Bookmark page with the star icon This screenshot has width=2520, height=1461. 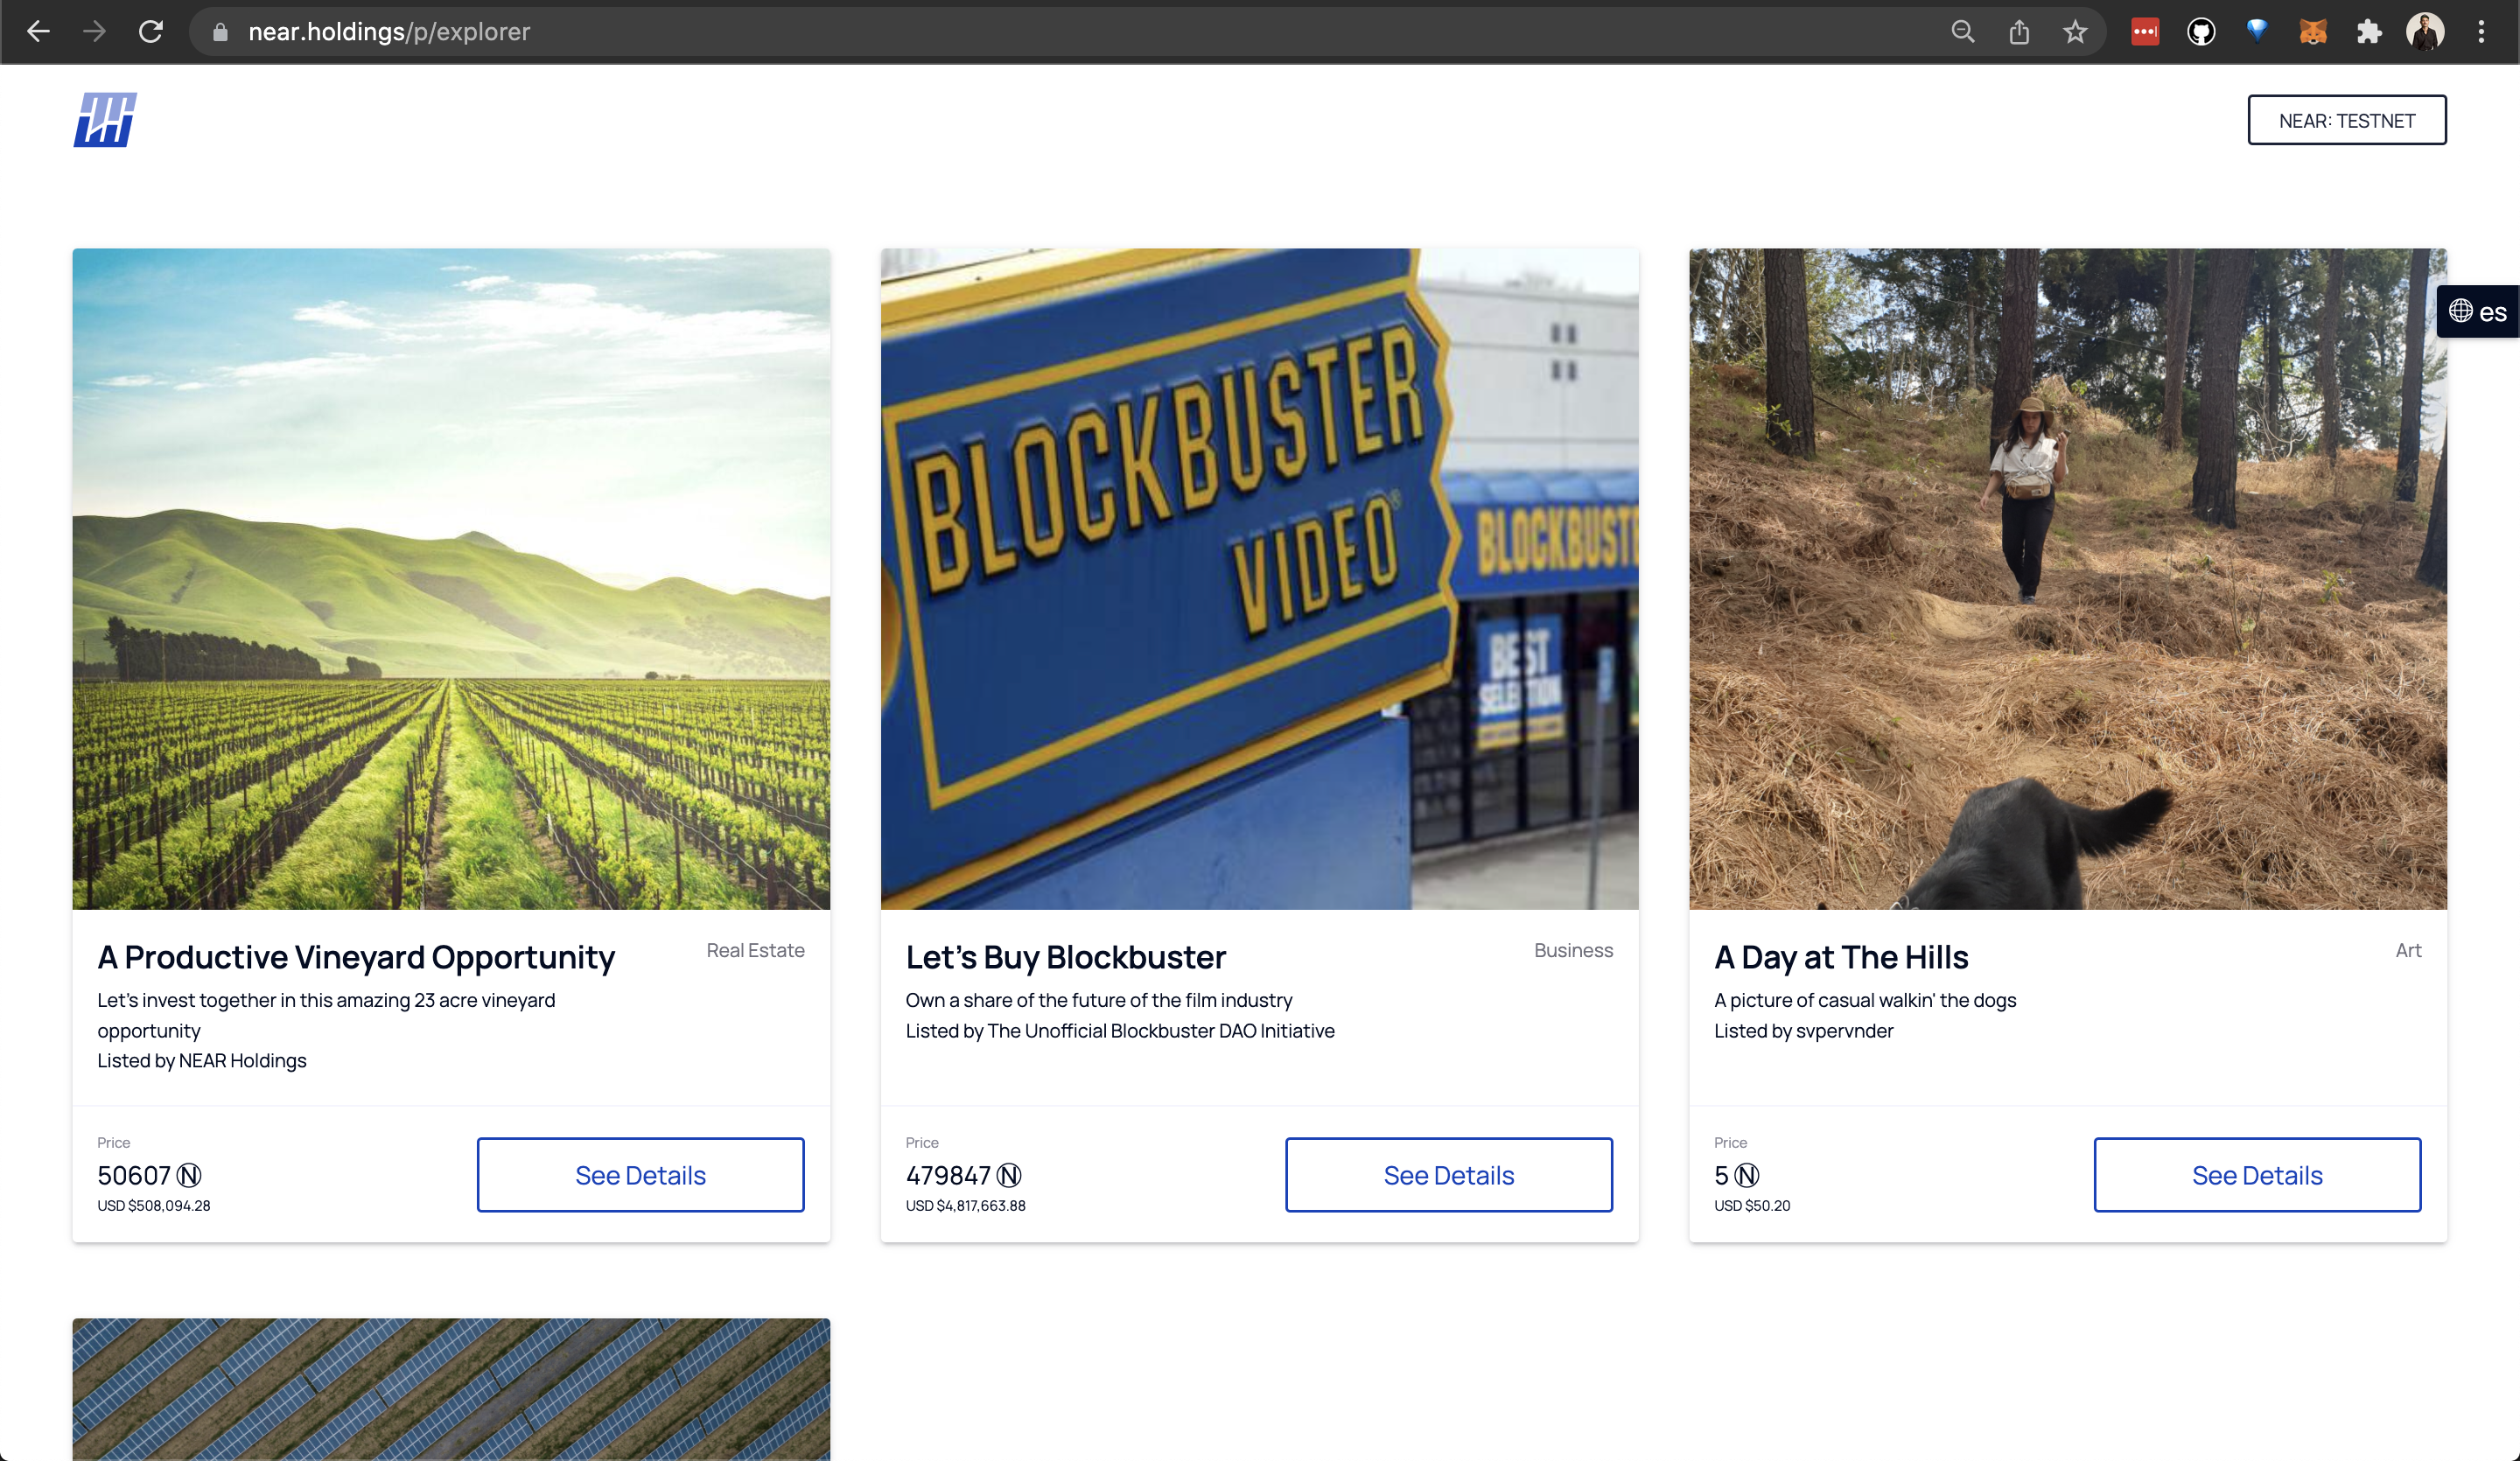2075,32
